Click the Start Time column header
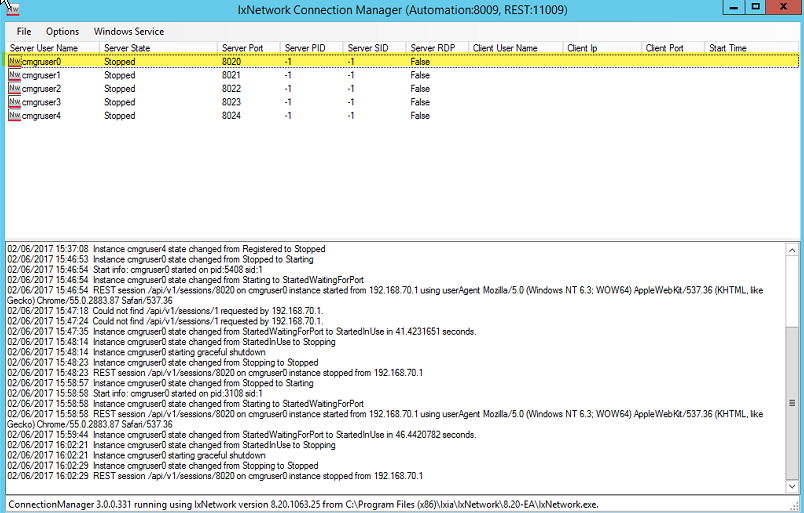804x513 pixels. coord(728,48)
